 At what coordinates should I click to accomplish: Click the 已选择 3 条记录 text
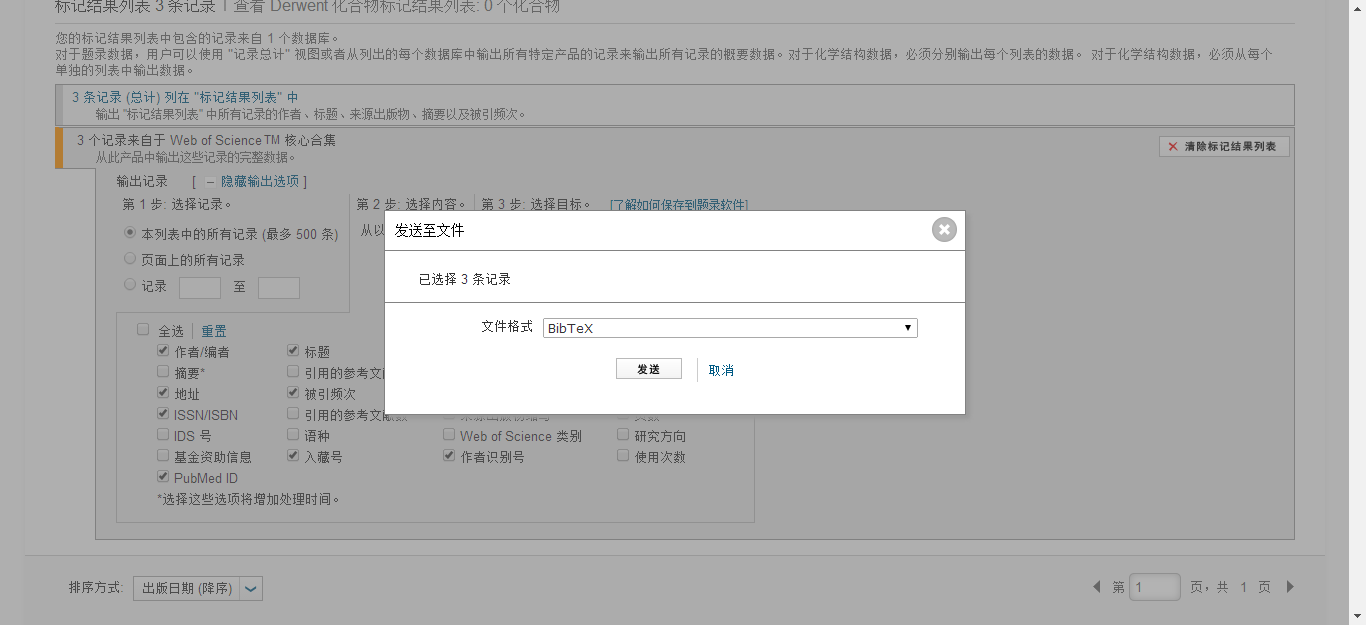point(465,279)
